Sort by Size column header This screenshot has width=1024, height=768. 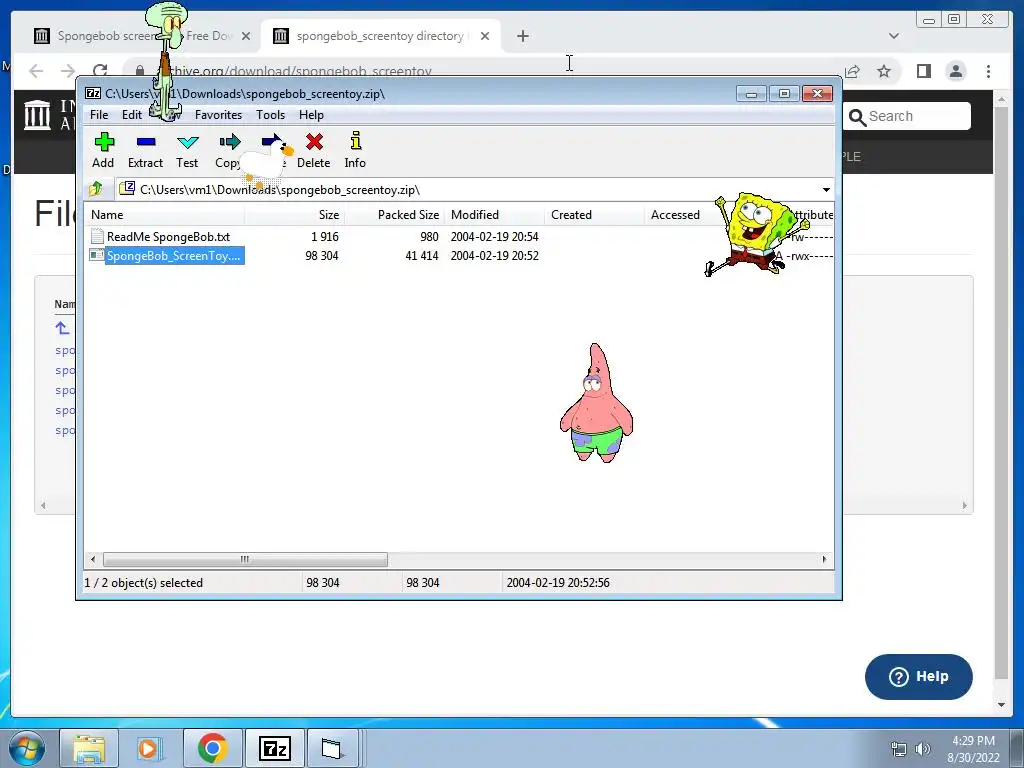pos(295,215)
